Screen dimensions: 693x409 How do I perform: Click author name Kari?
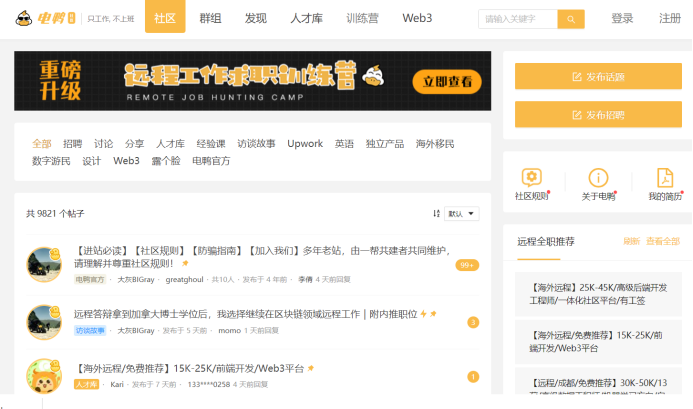point(117,384)
